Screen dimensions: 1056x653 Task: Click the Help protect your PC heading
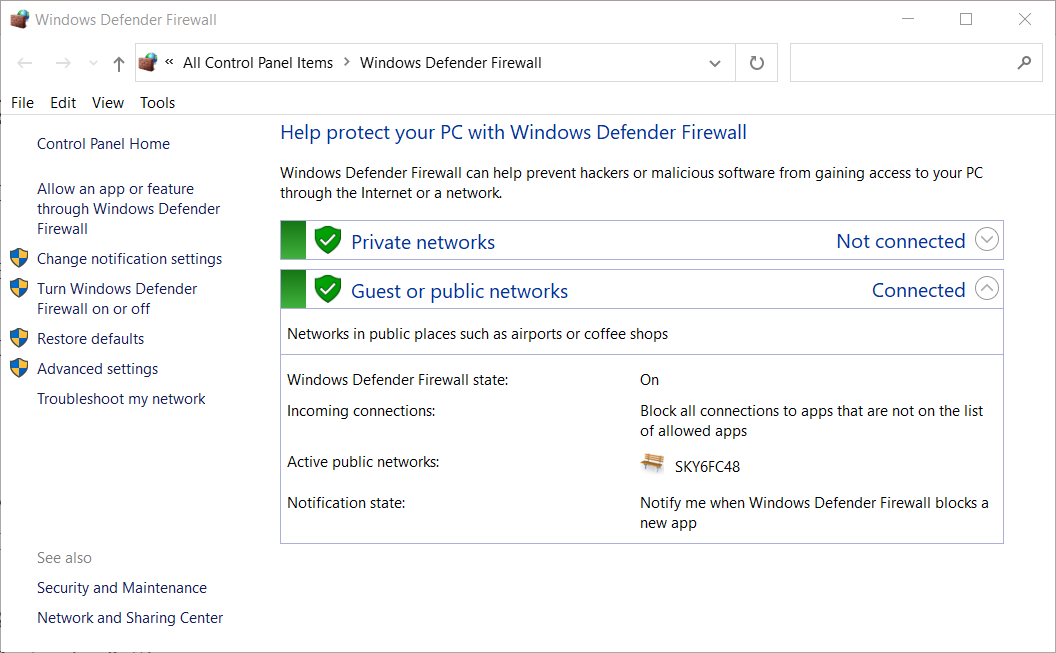(x=513, y=133)
